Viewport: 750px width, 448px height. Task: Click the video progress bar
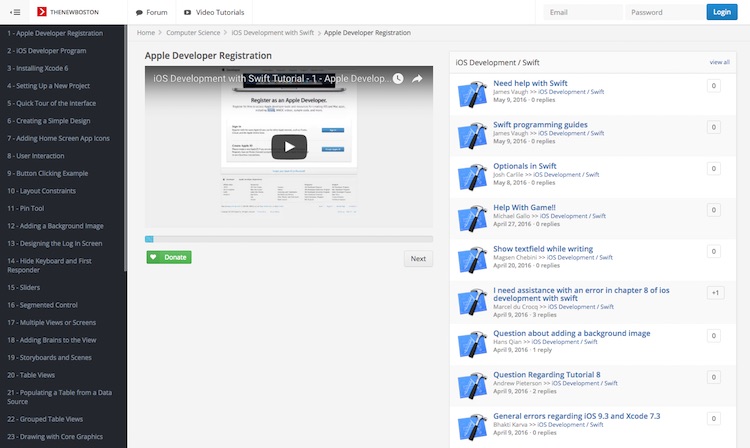pyautogui.click(x=289, y=239)
